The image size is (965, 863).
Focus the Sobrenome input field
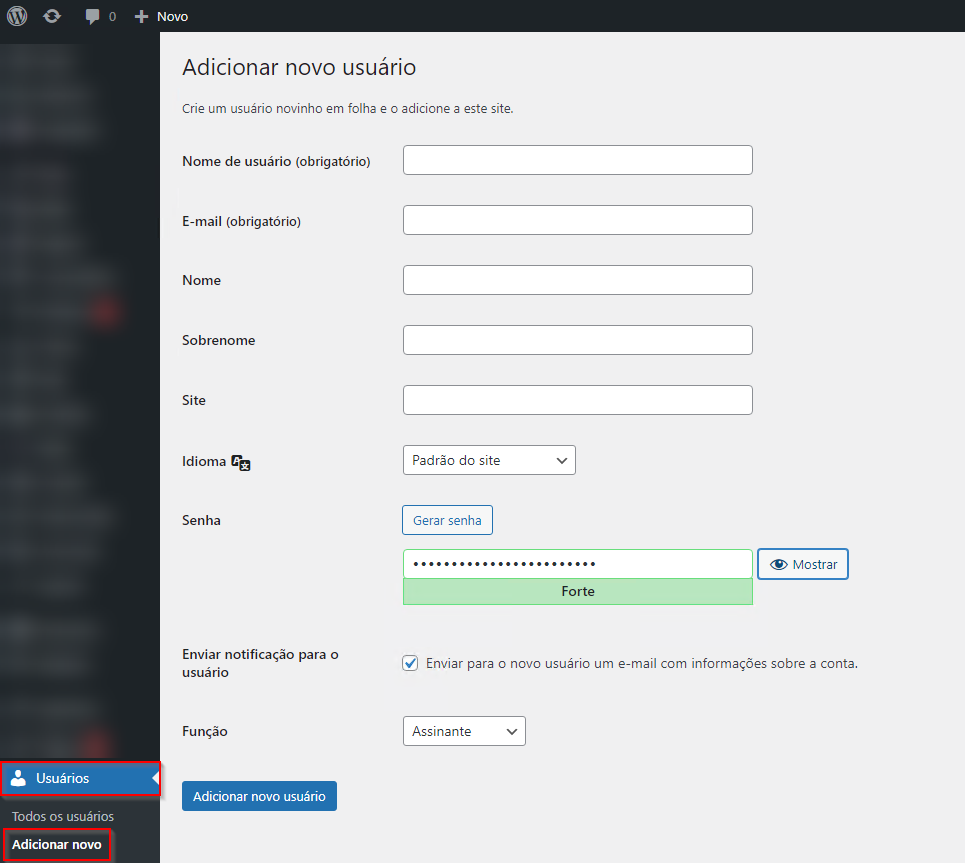[578, 340]
